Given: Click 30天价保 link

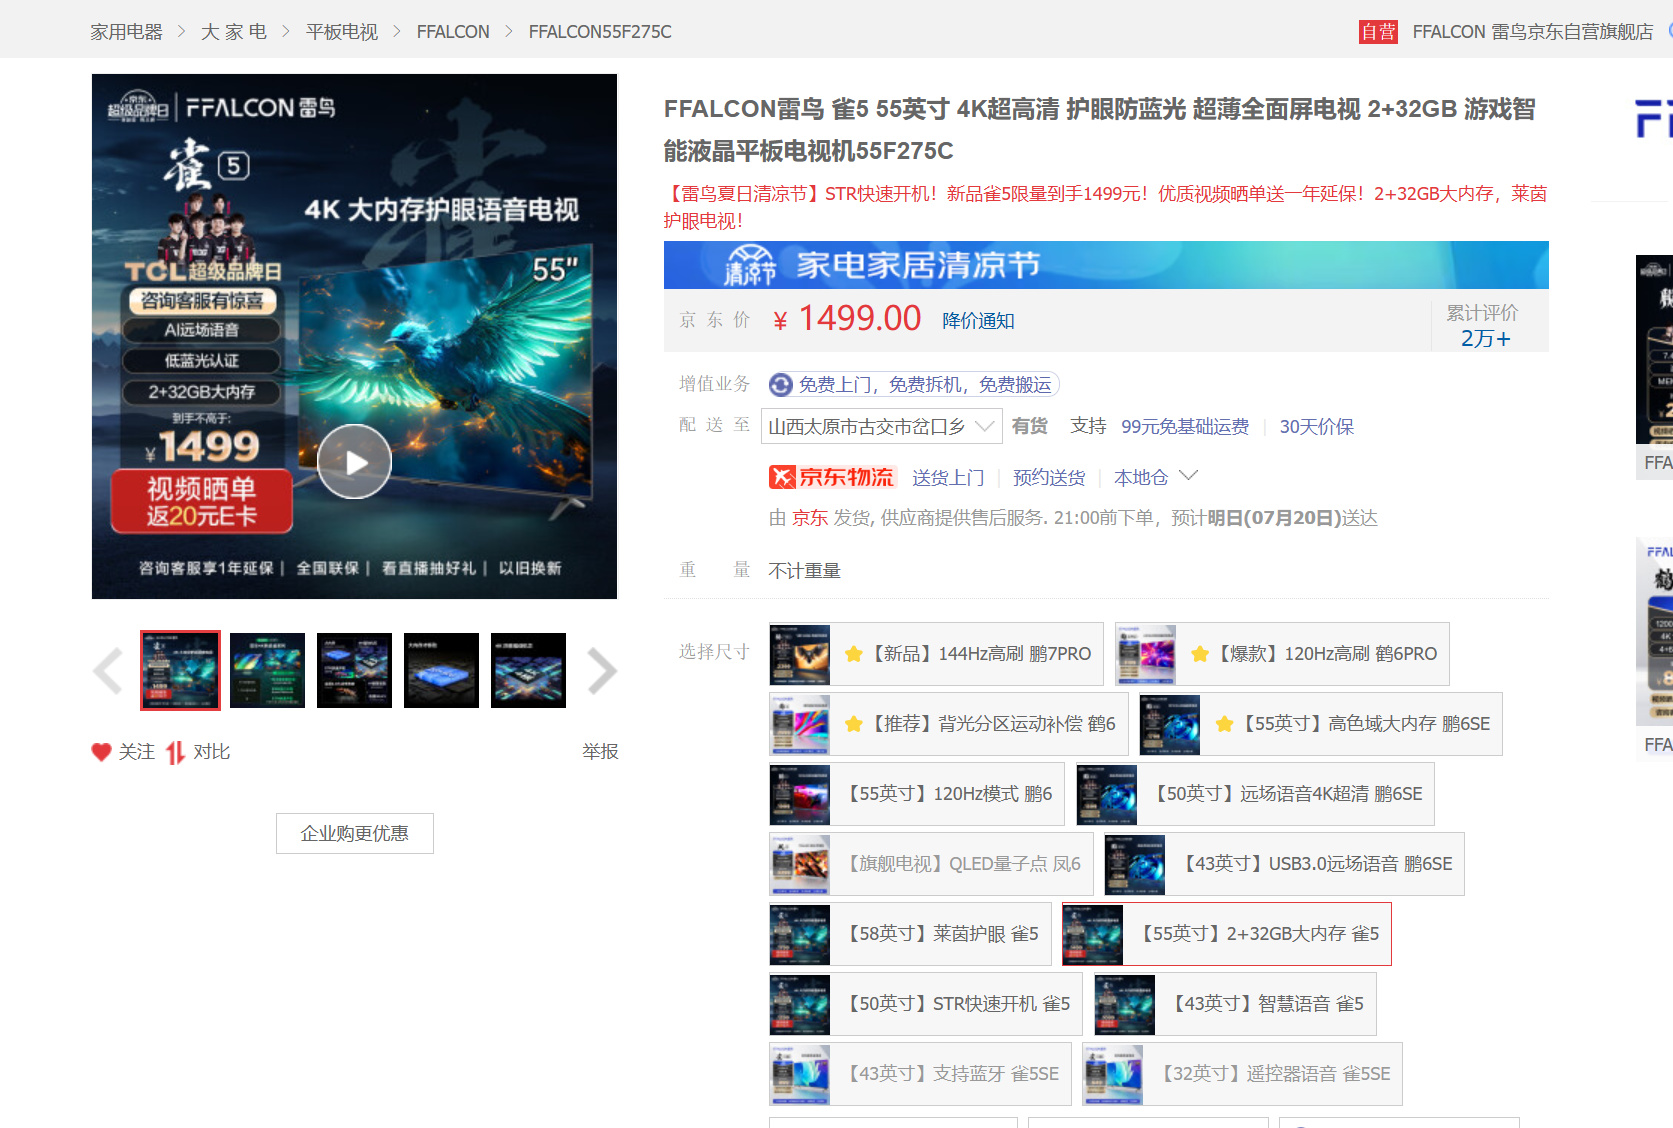Looking at the screenshot, I should (1317, 427).
